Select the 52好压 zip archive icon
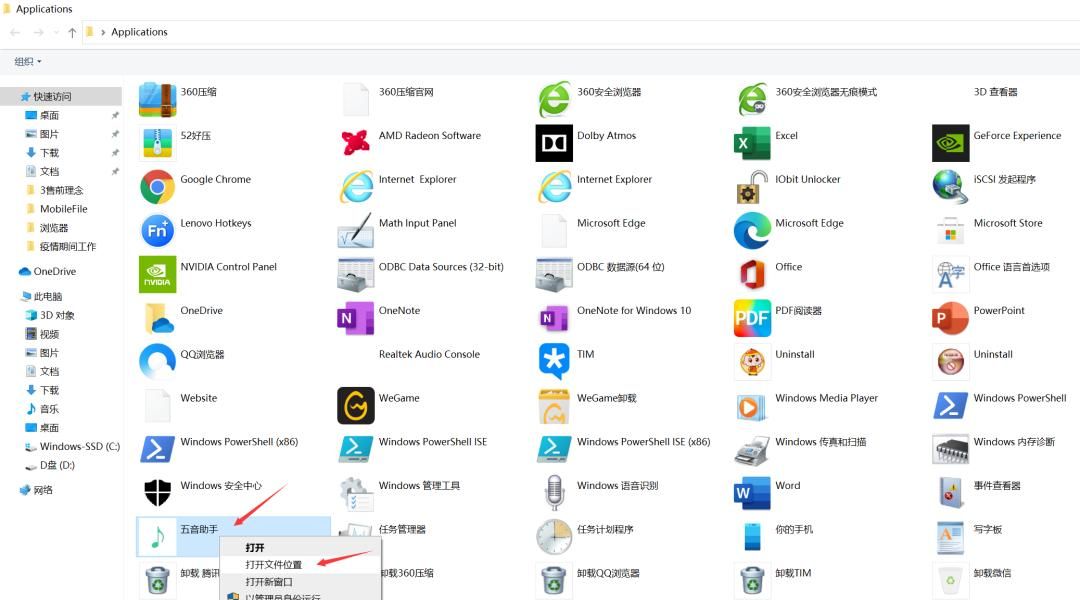Screen dimensions: 1080x600 pos(157,143)
